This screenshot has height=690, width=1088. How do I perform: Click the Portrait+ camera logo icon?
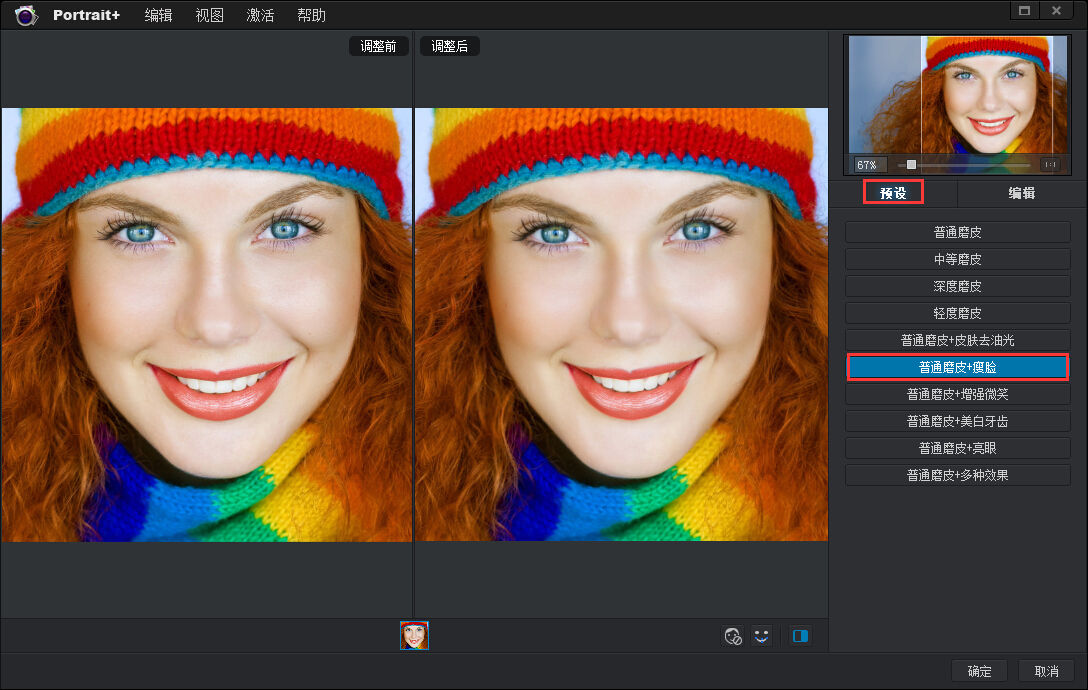click(x=26, y=15)
